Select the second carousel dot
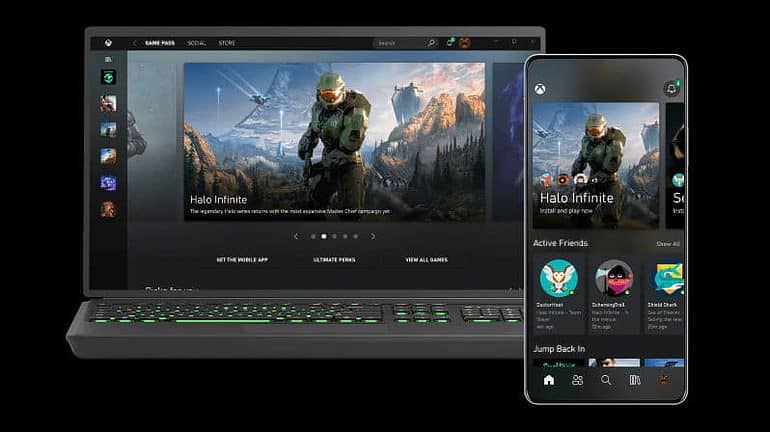The height and width of the screenshot is (432, 770). pos(324,237)
